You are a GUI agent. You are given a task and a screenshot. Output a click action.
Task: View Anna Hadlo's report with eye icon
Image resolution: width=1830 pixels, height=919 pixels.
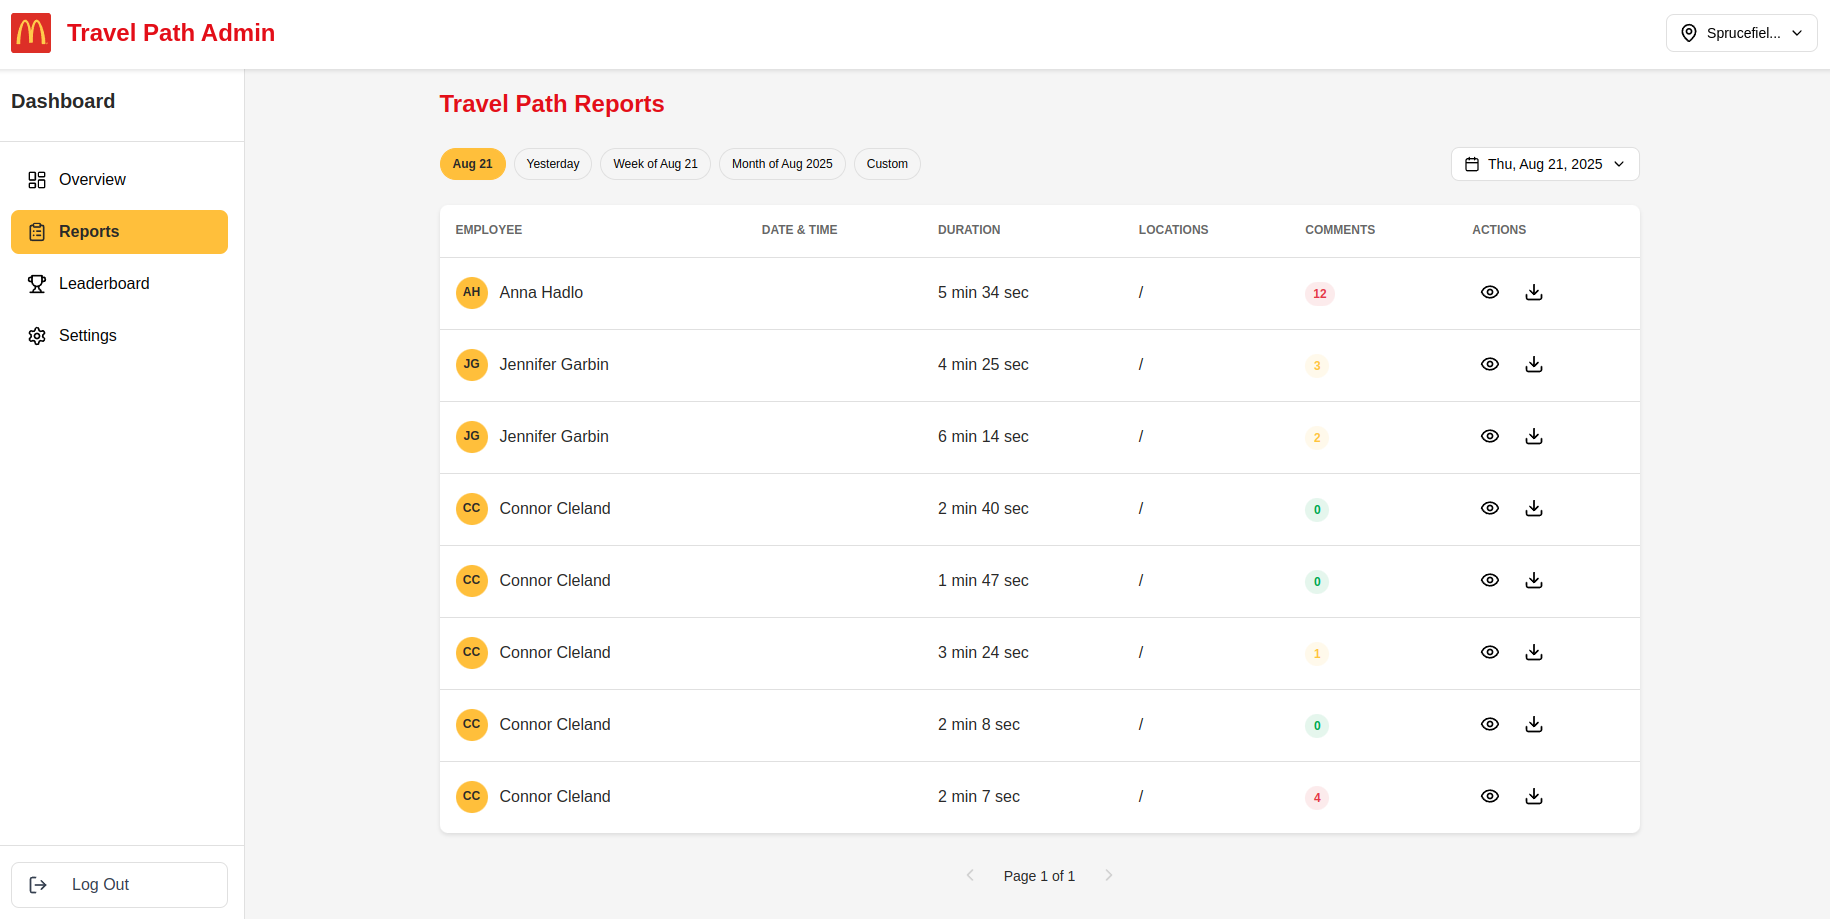1489,292
